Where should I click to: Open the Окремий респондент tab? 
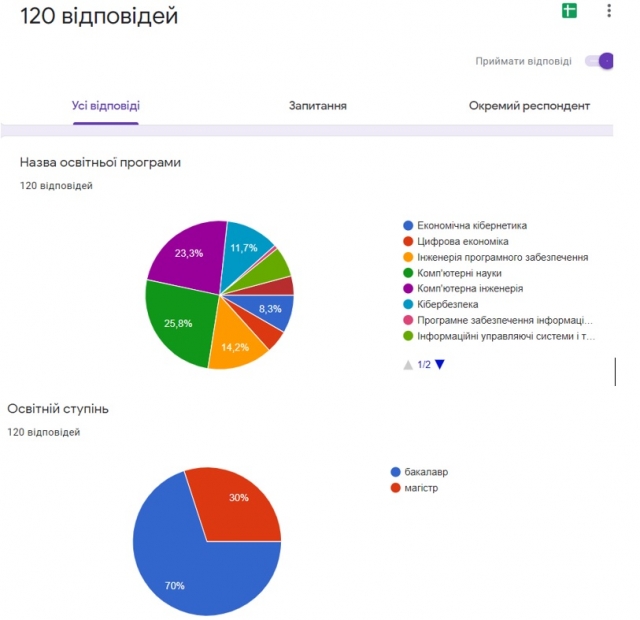(529, 106)
